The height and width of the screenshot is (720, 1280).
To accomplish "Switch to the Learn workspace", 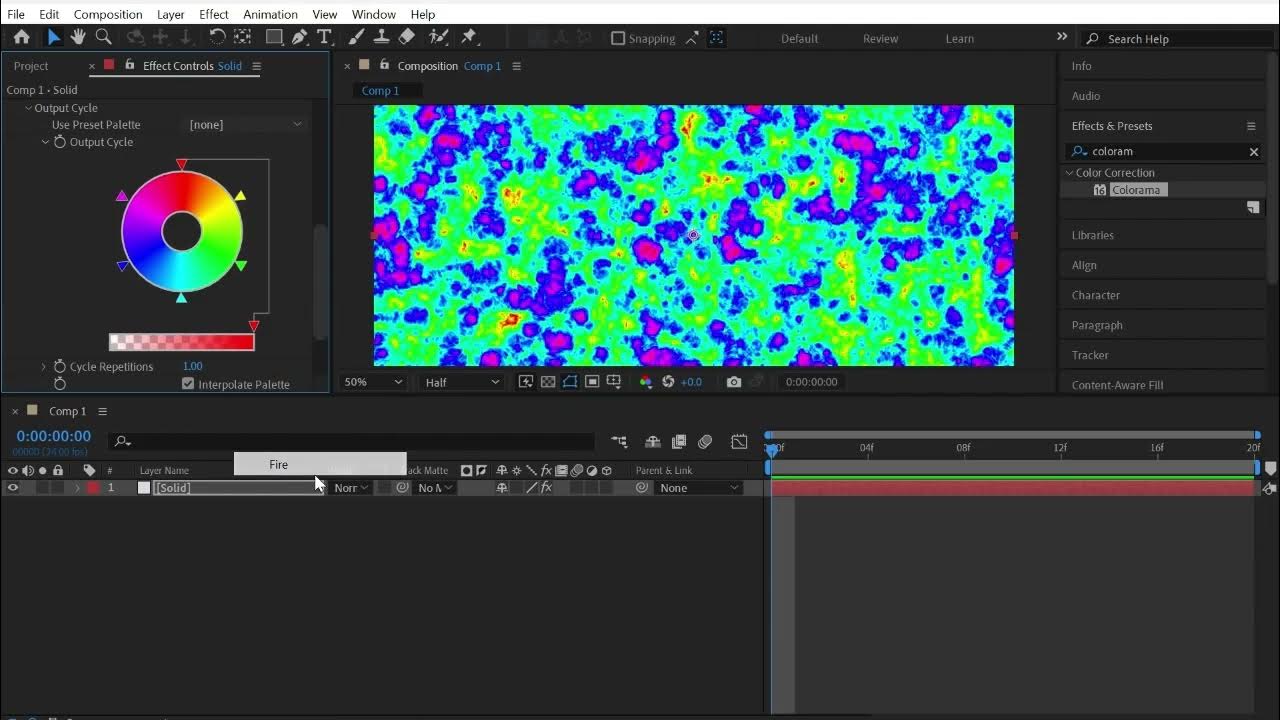I will click(960, 39).
